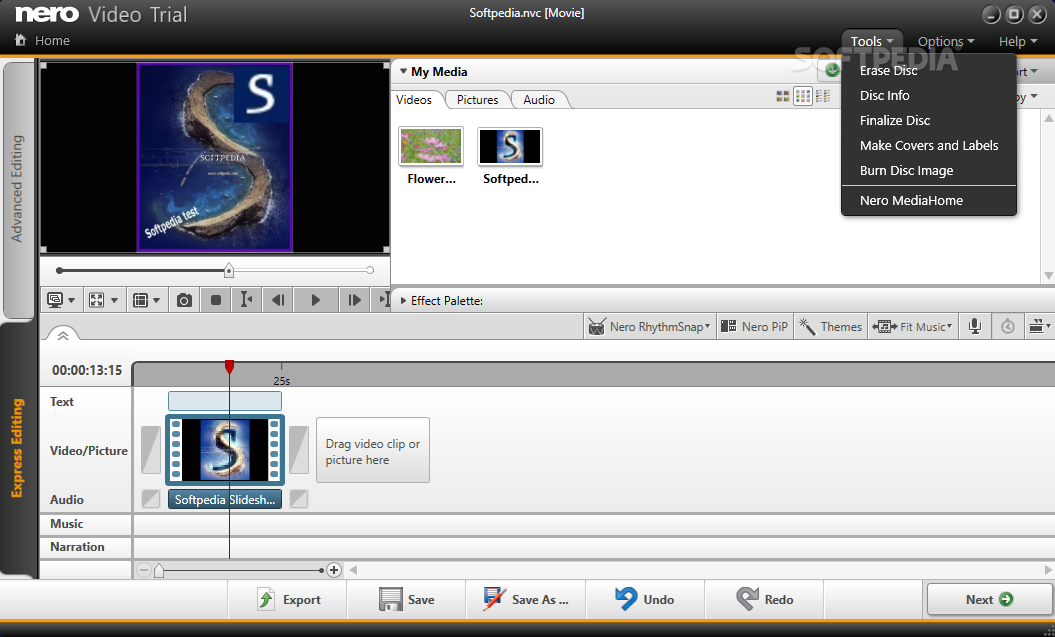Viewport: 1055px width, 637px height.
Task: Click the Save button
Action: point(406,599)
